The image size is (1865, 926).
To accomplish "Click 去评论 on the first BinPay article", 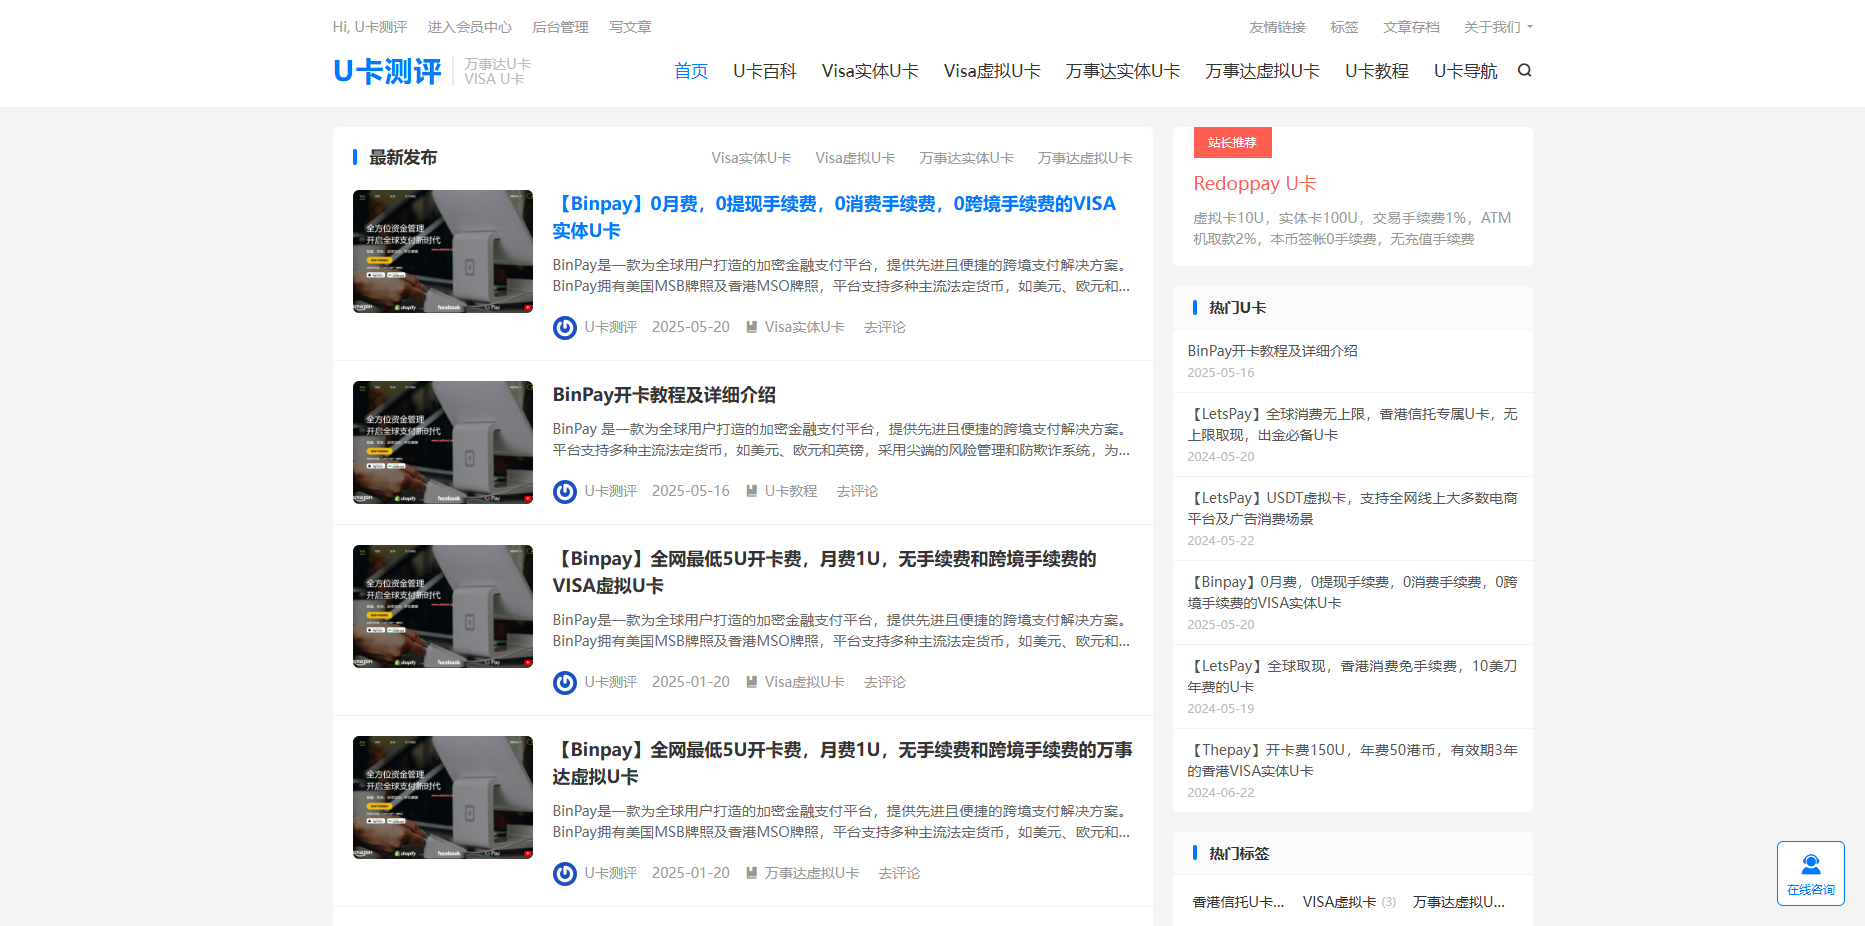I will [884, 326].
